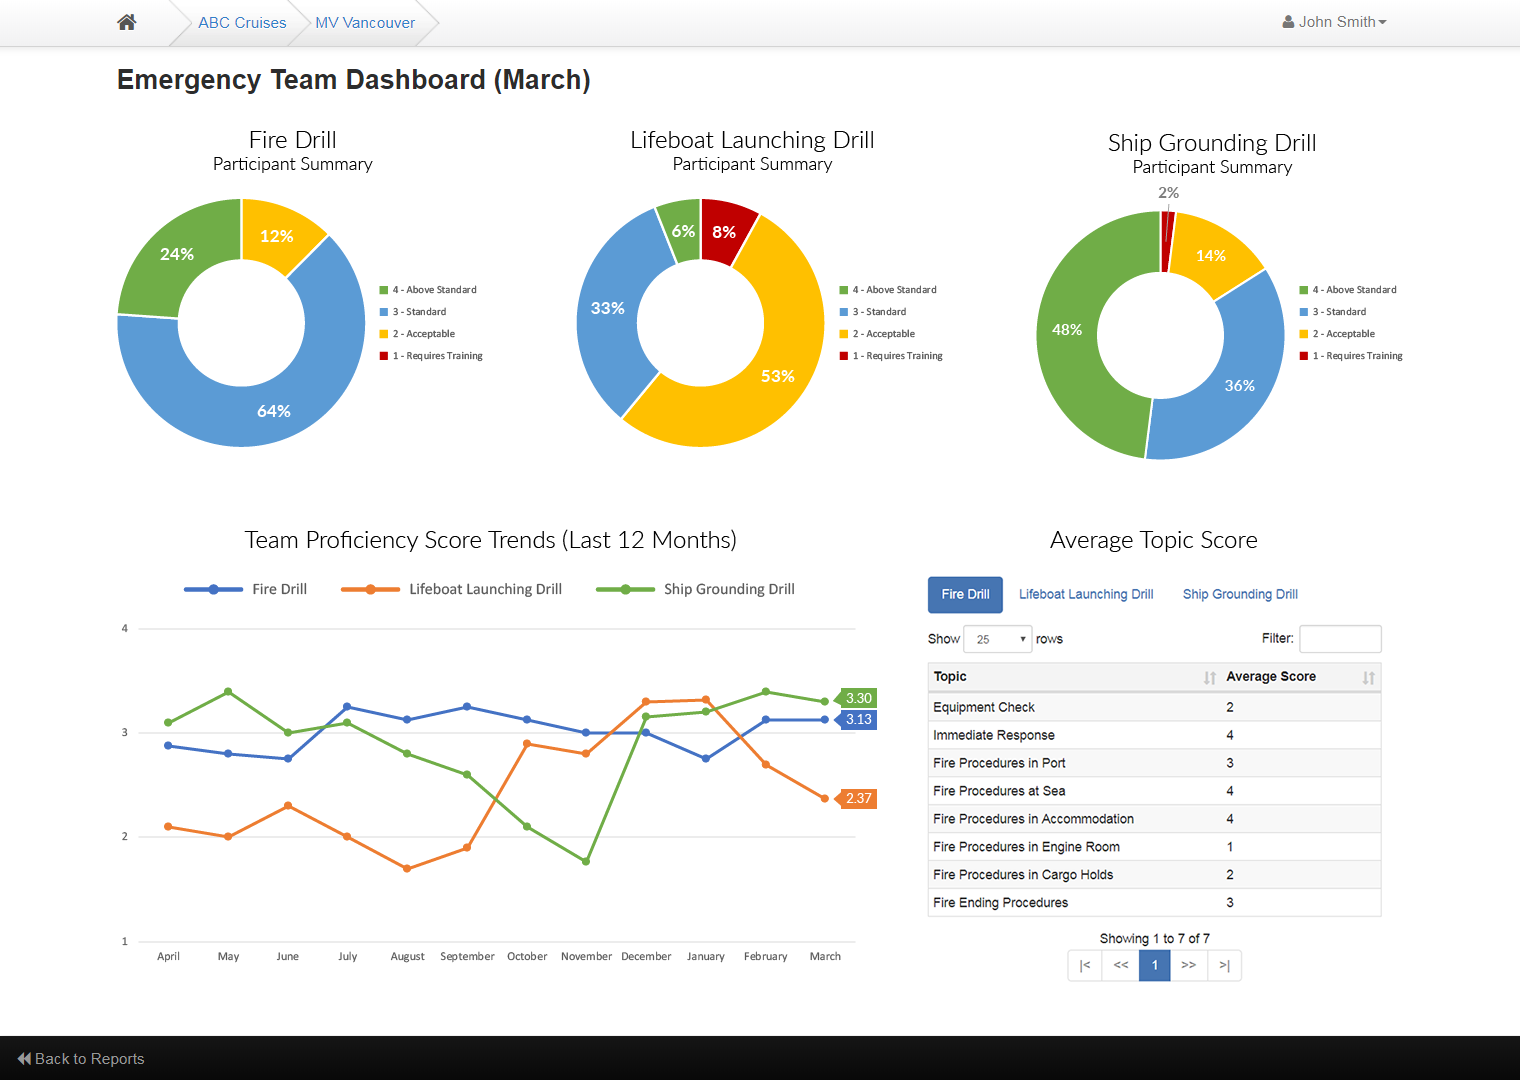The height and width of the screenshot is (1080, 1520).
Task: Go to next table page
Action: pyautogui.click(x=1189, y=965)
